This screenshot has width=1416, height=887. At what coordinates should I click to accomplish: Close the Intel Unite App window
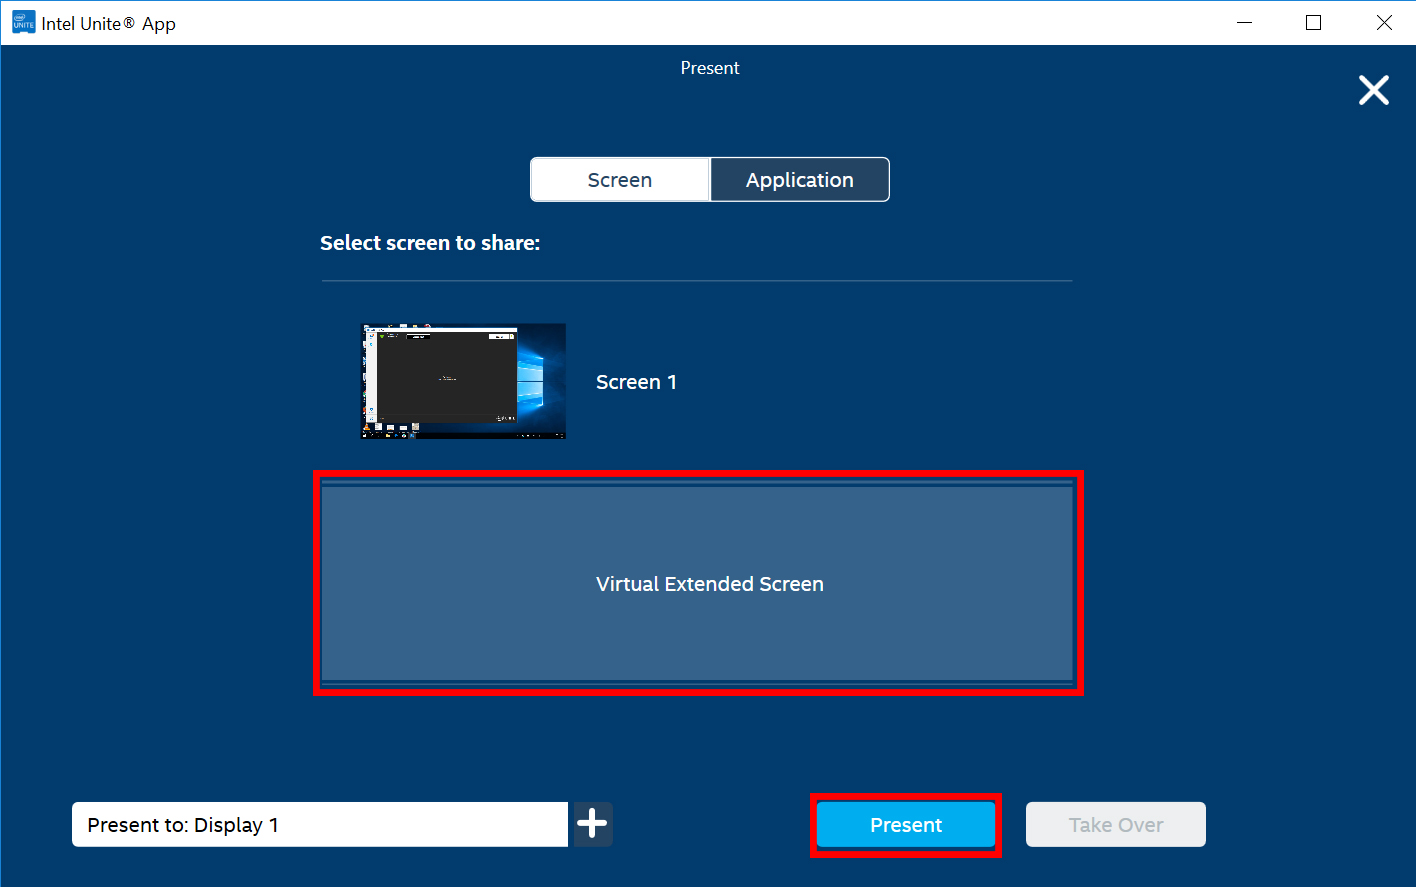tap(1384, 22)
